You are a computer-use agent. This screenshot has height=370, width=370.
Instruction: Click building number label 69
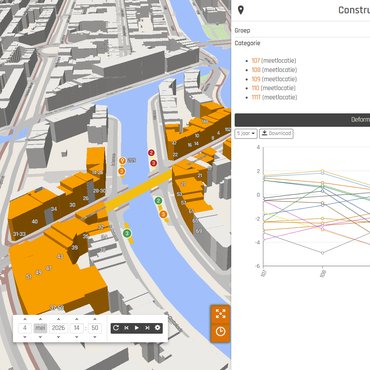tap(199, 231)
